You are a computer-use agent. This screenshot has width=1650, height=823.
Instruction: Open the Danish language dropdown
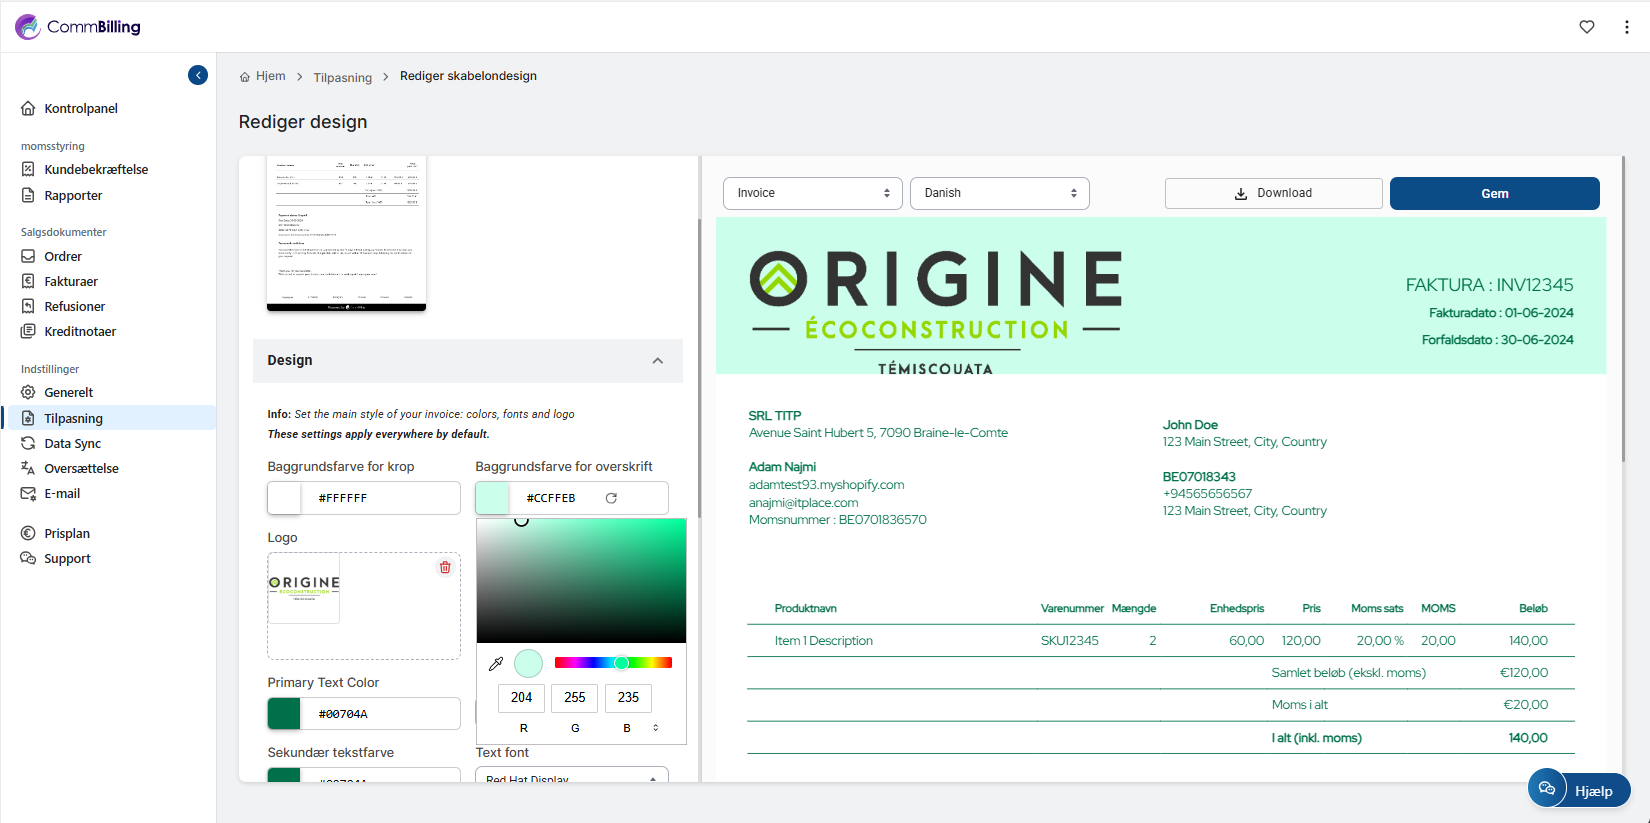click(x=999, y=193)
